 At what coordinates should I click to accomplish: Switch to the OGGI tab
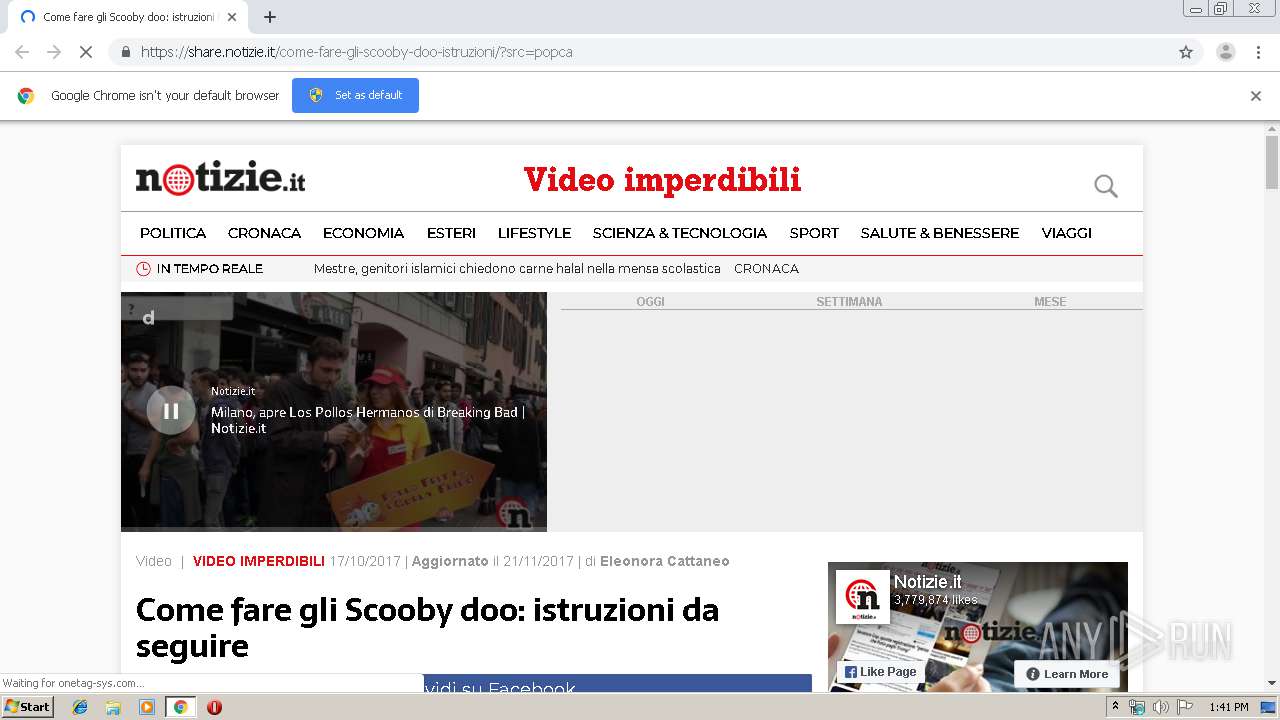click(650, 301)
